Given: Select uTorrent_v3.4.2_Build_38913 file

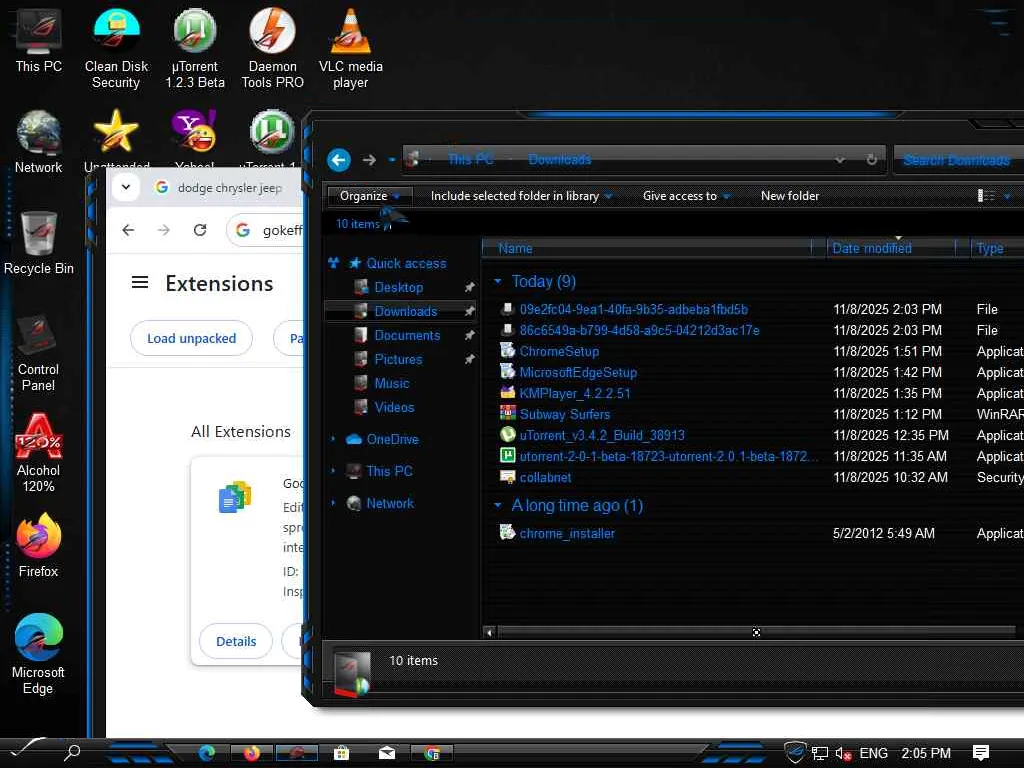Looking at the screenshot, I should tap(601, 435).
